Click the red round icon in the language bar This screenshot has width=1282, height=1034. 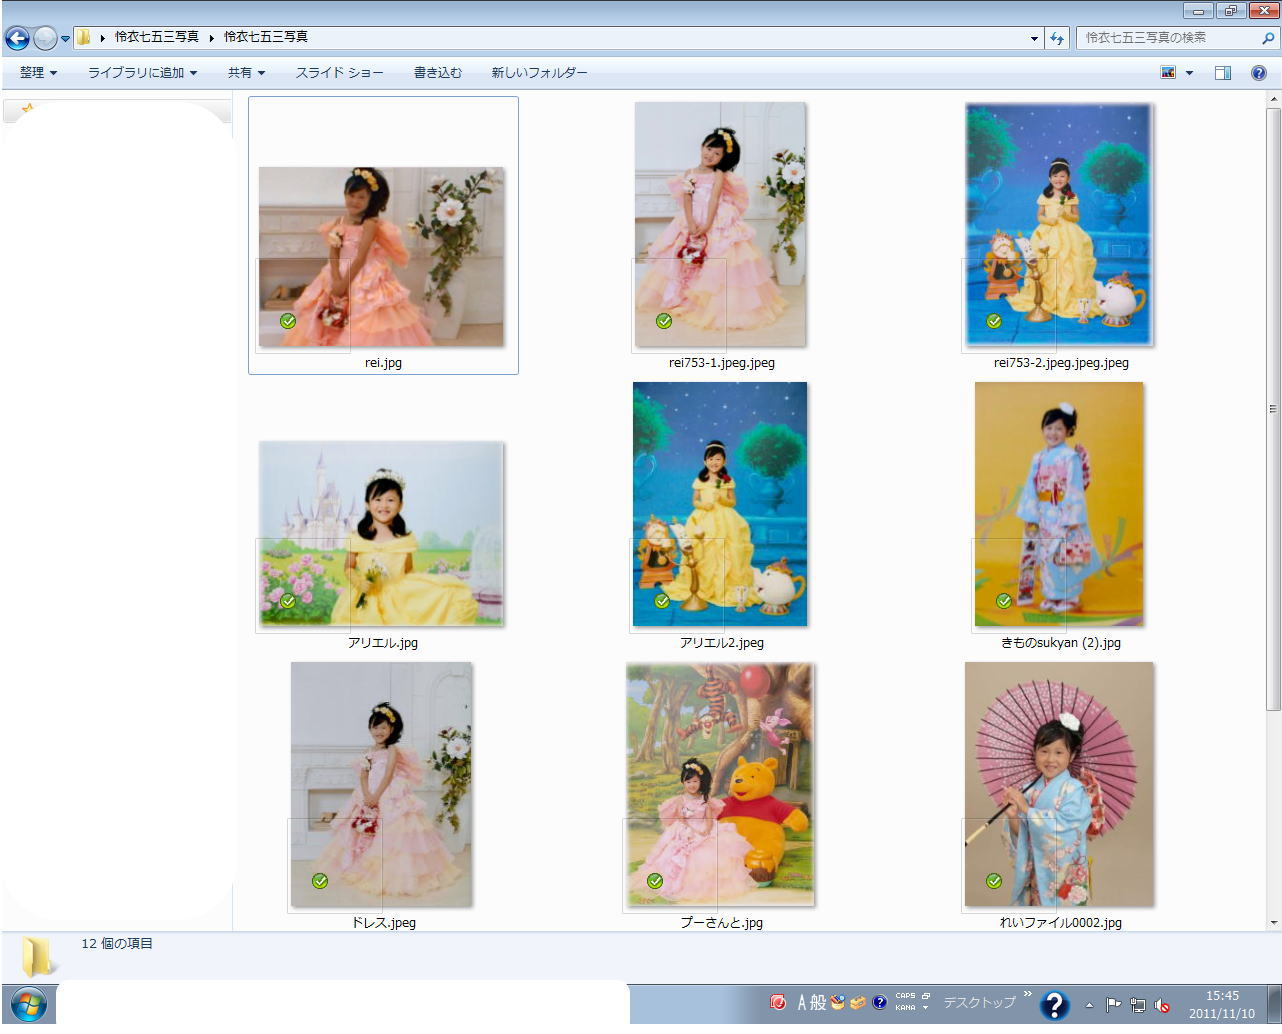click(x=778, y=1002)
